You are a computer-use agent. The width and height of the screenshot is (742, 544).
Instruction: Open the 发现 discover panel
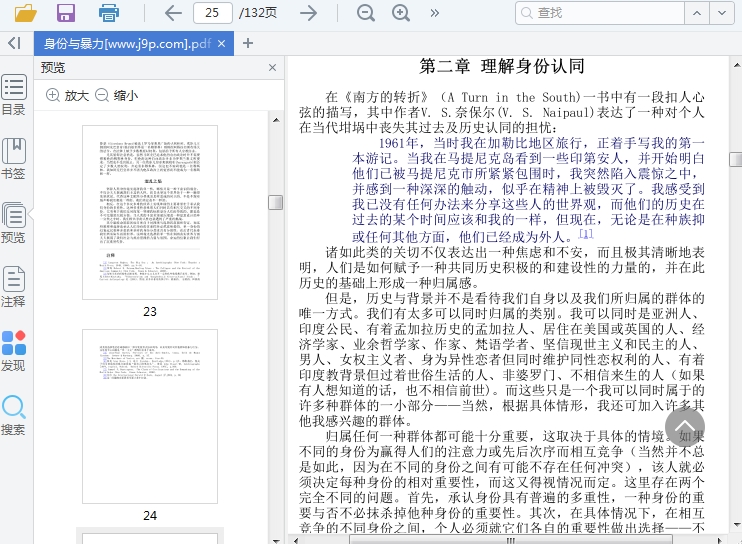tap(14, 352)
